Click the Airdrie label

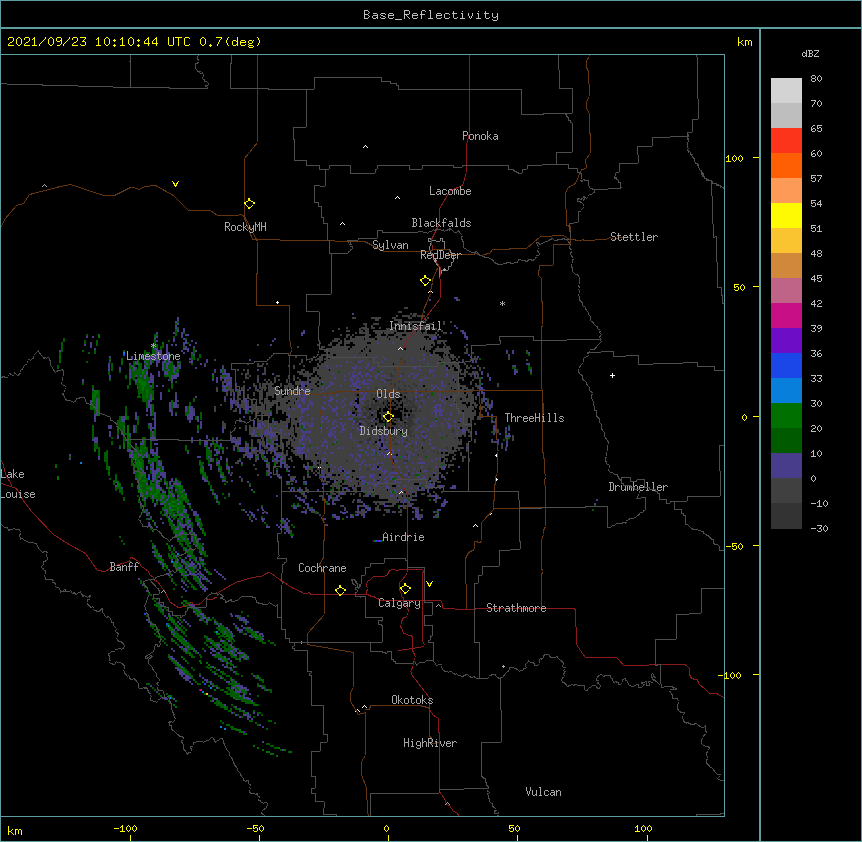[x=404, y=537]
